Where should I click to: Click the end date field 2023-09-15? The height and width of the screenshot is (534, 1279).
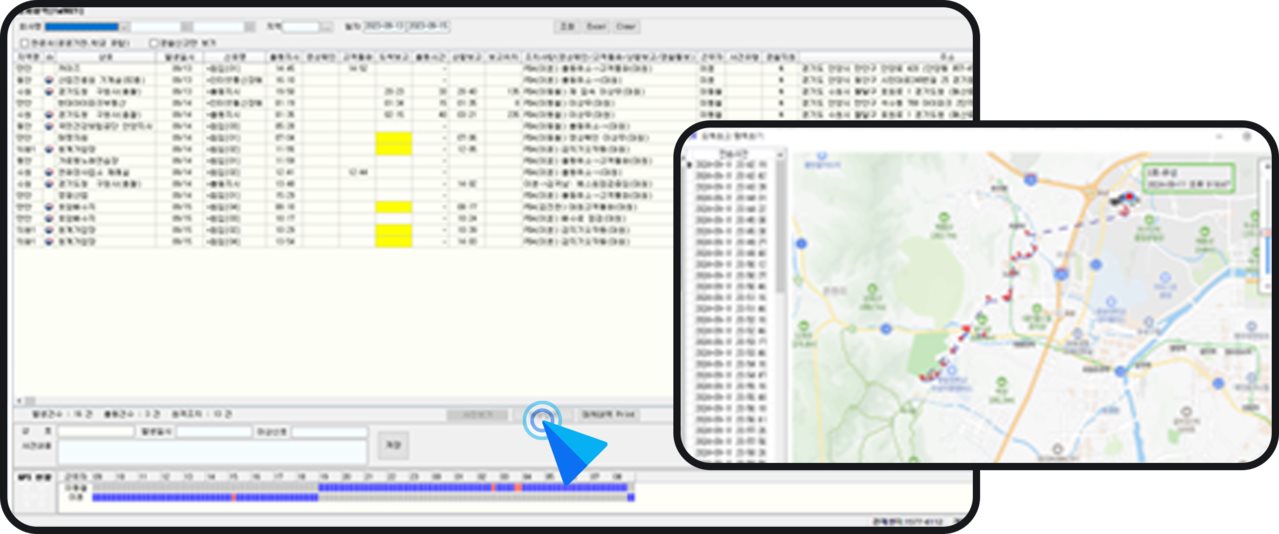click(x=427, y=25)
